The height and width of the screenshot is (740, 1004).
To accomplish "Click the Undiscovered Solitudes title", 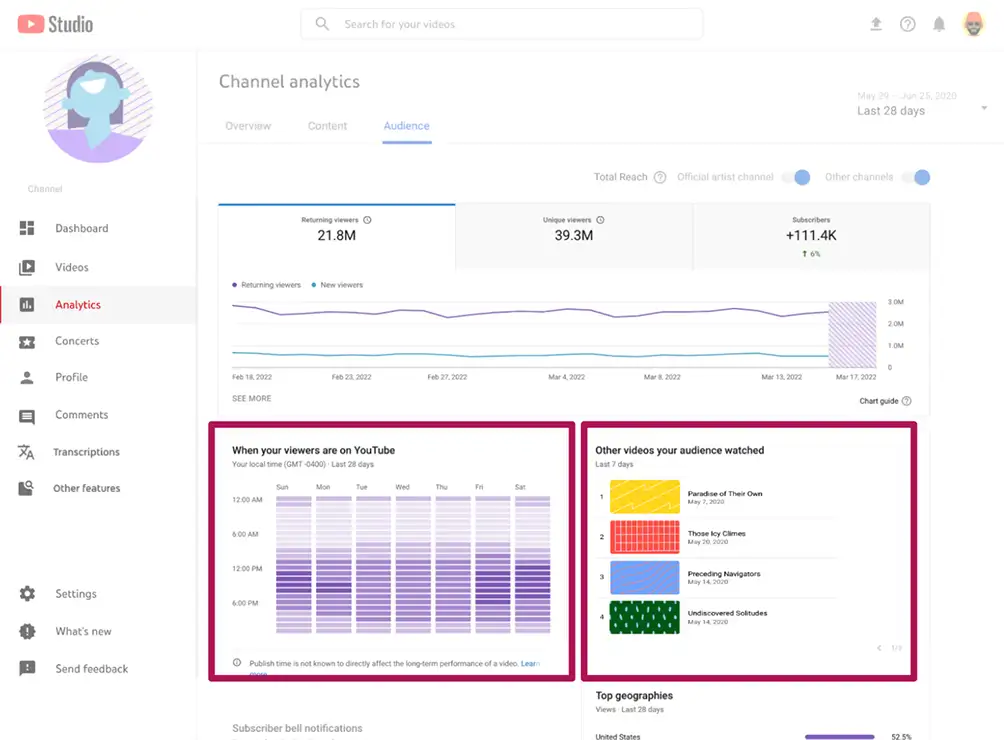I will 727,613.
